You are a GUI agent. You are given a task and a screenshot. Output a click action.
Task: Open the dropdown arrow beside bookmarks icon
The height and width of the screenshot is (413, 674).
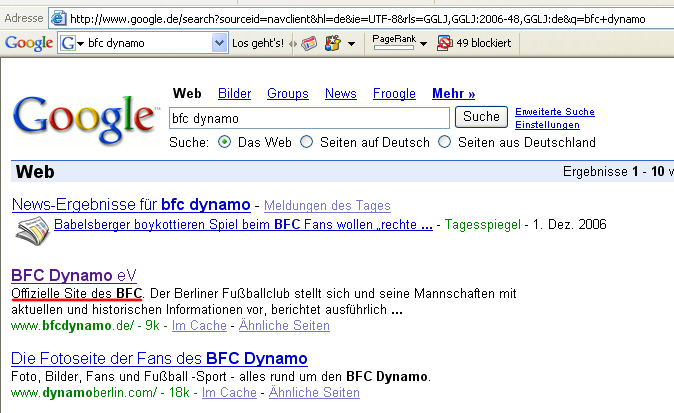(351, 43)
